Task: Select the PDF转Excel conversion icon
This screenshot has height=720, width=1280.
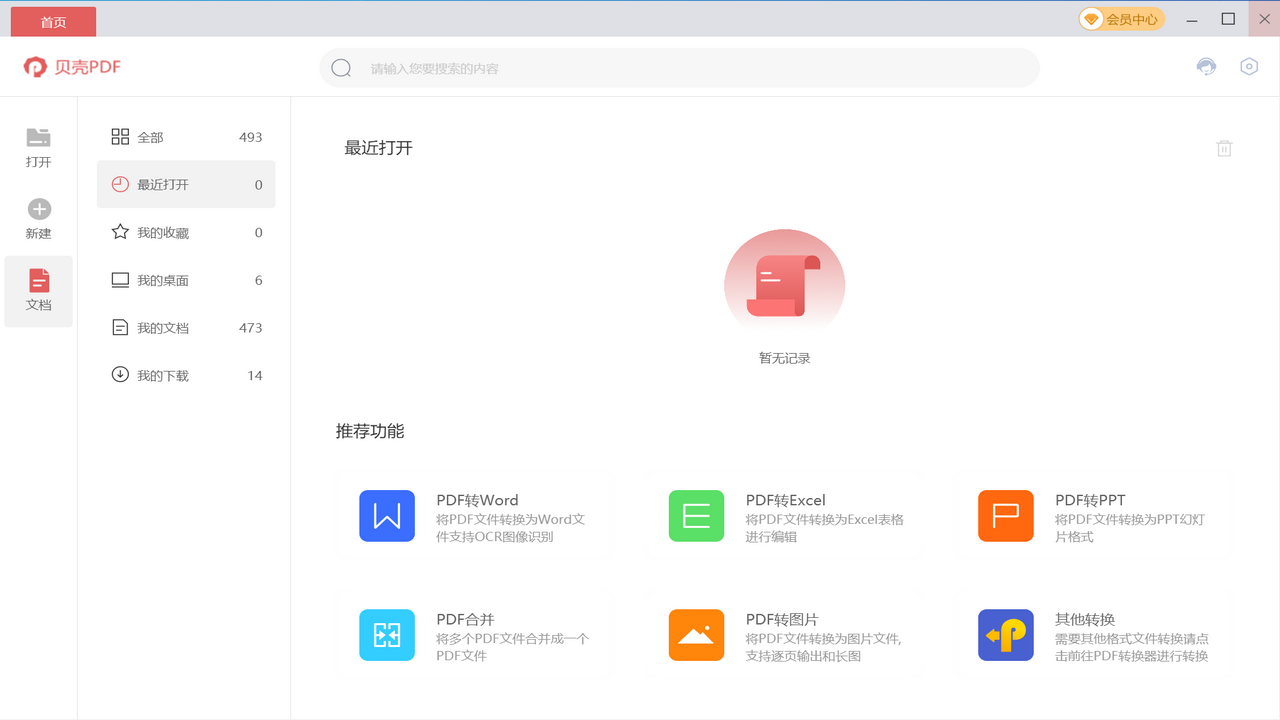Action: 696,515
